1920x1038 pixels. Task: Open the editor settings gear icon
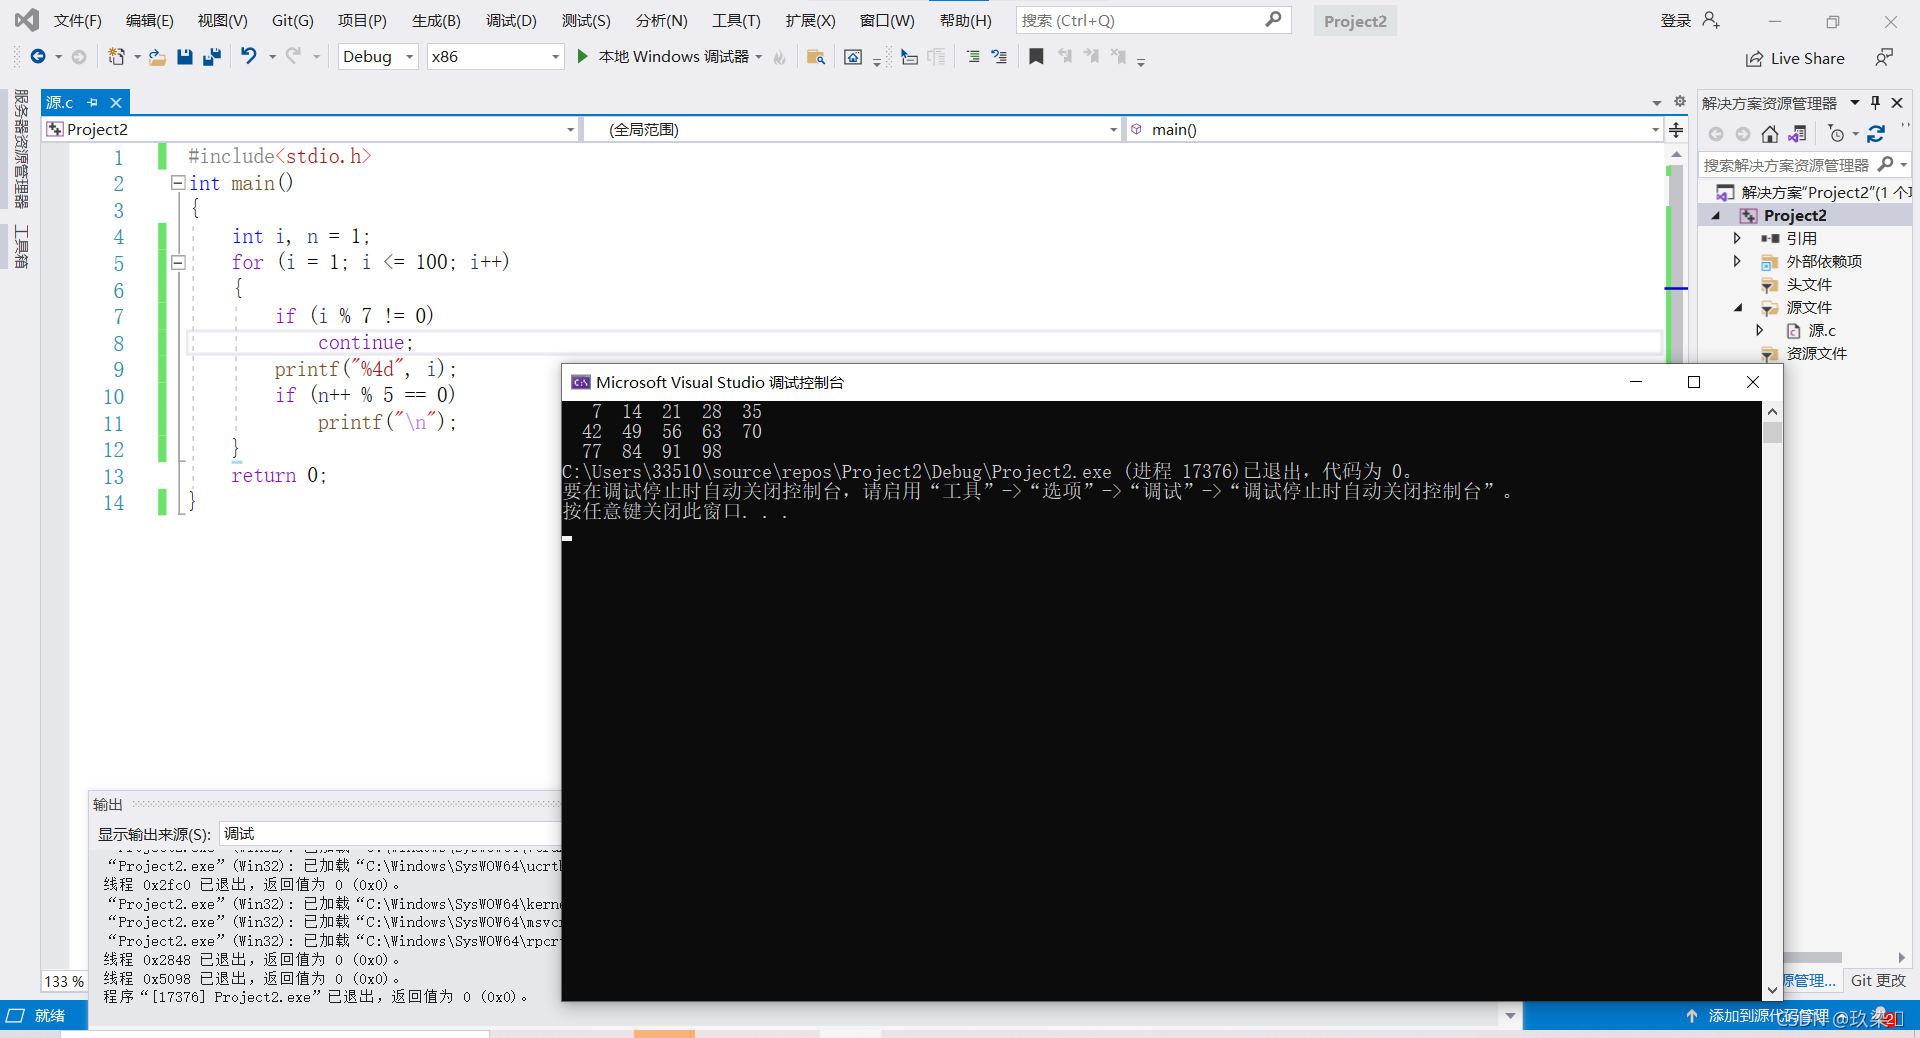click(x=1680, y=102)
